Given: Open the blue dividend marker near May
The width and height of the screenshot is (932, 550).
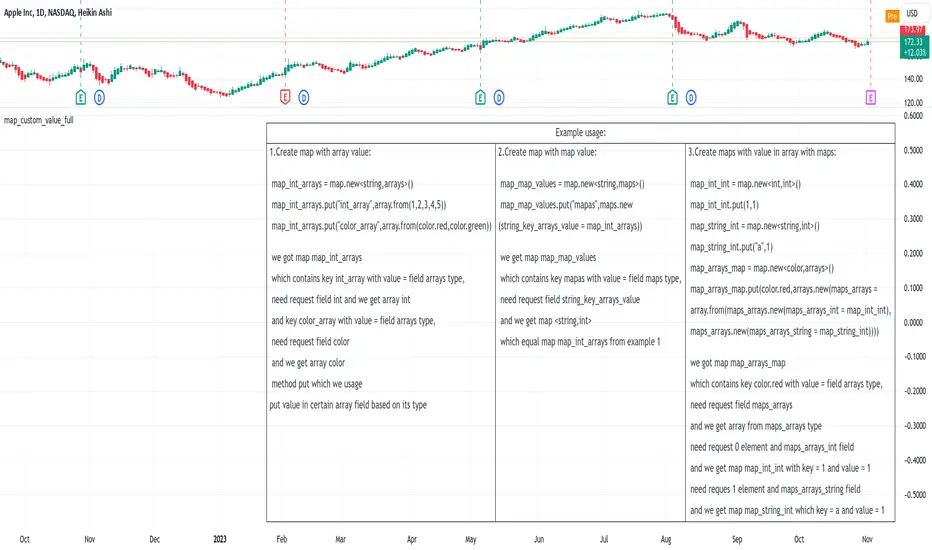Looking at the screenshot, I should click(x=497, y=97).
